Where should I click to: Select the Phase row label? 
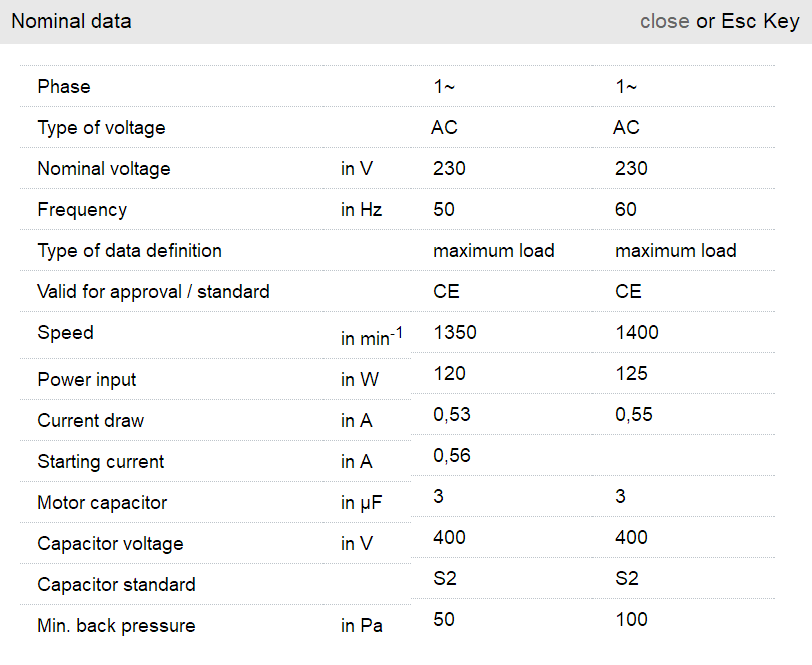(x=64, y=87)
